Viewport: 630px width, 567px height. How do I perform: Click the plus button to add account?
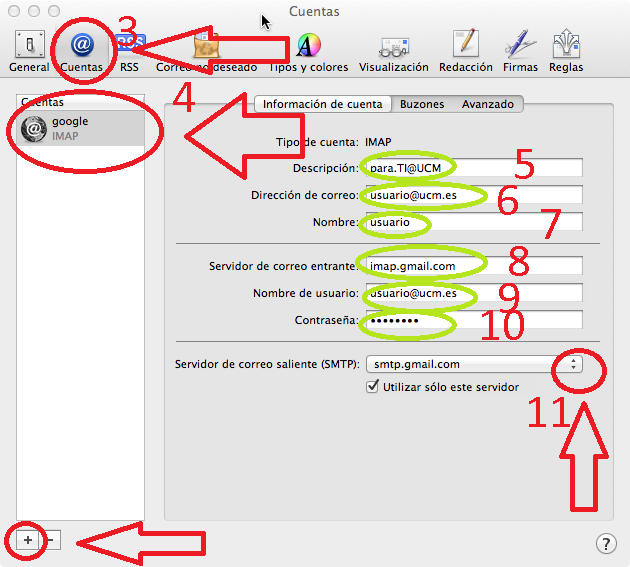click(x=28, y=539)
